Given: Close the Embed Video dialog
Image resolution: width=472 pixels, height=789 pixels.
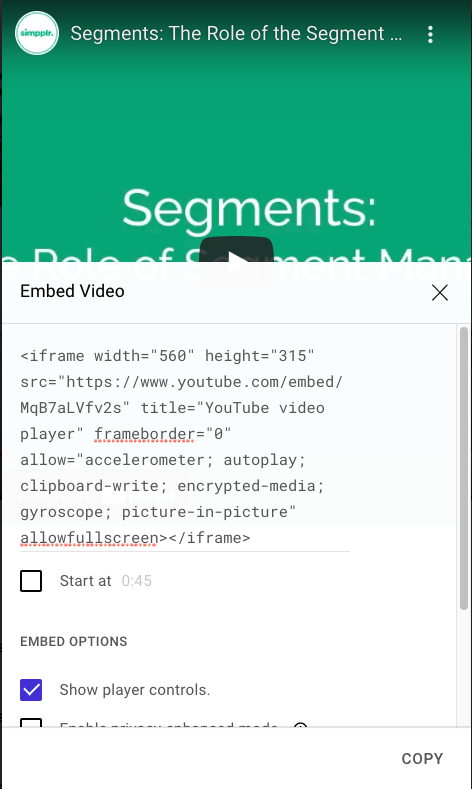Looking at the screenshot, I should click(x=440, y=292).
